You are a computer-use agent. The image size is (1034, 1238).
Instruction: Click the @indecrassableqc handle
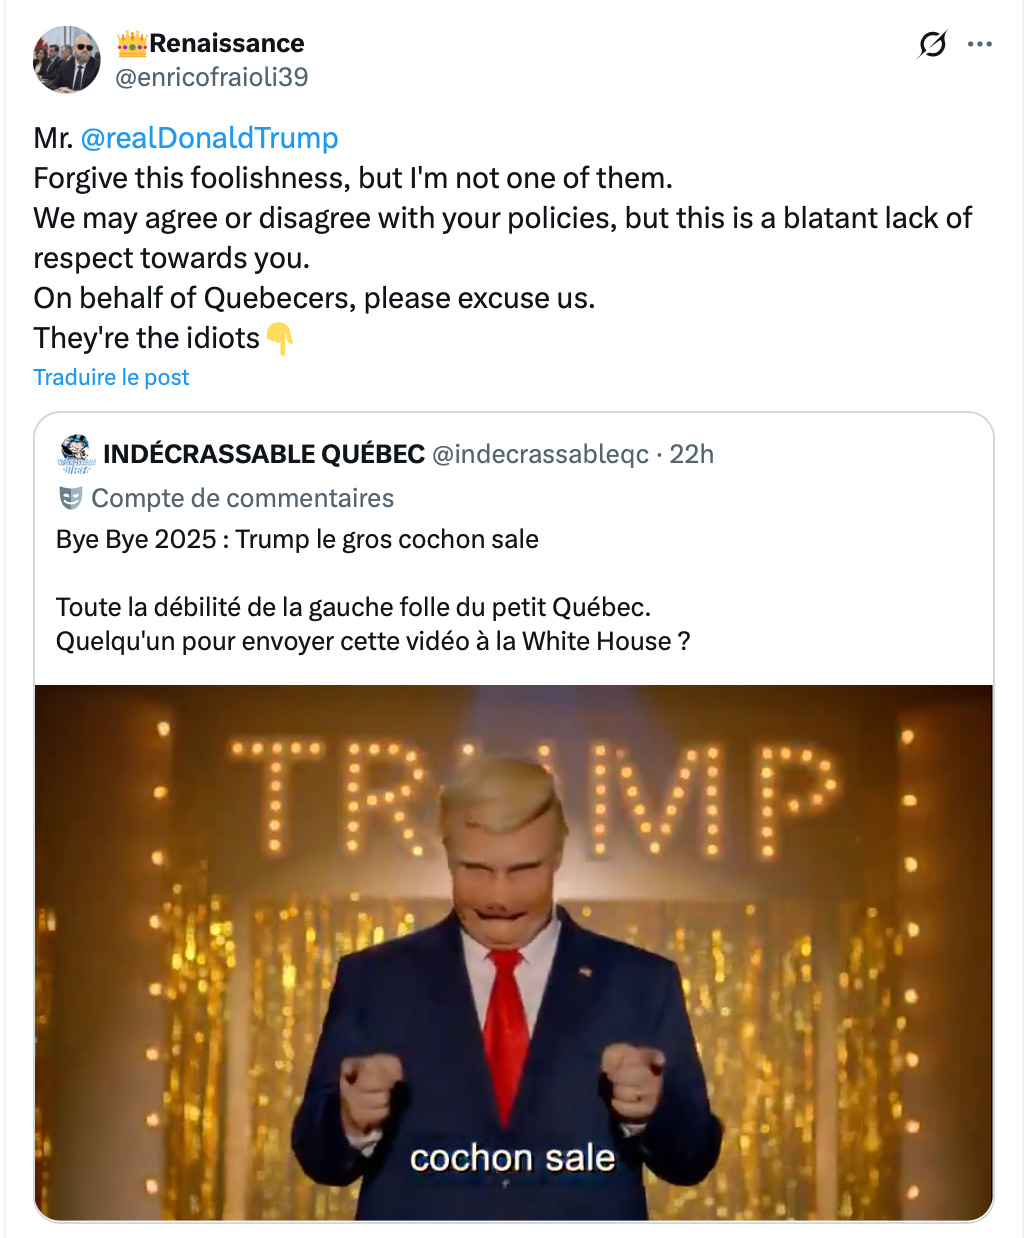[540, 454]
